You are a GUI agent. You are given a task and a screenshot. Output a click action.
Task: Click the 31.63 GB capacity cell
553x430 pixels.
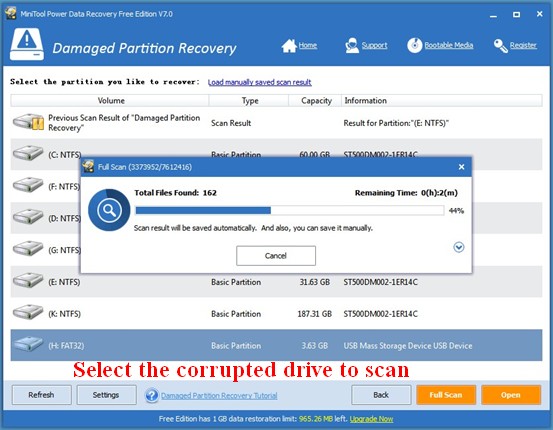(x=315, y=282)
